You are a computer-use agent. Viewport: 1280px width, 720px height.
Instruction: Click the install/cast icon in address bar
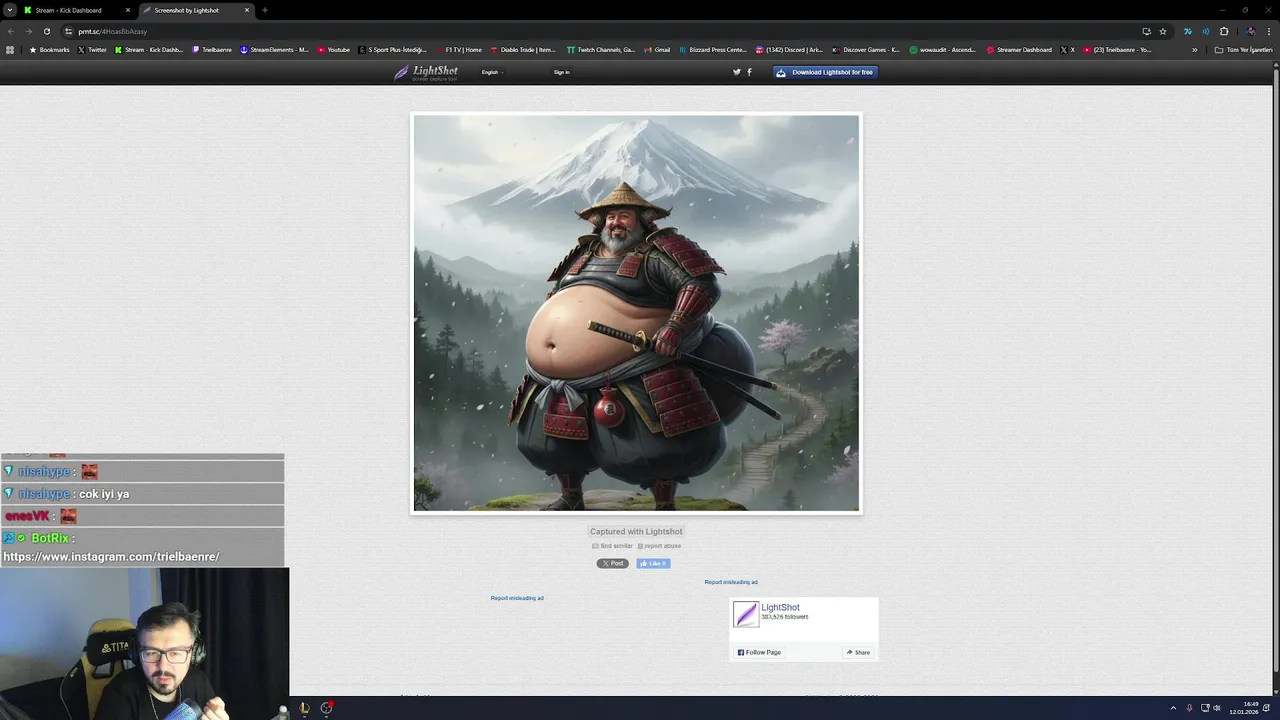click(1146, 31)
